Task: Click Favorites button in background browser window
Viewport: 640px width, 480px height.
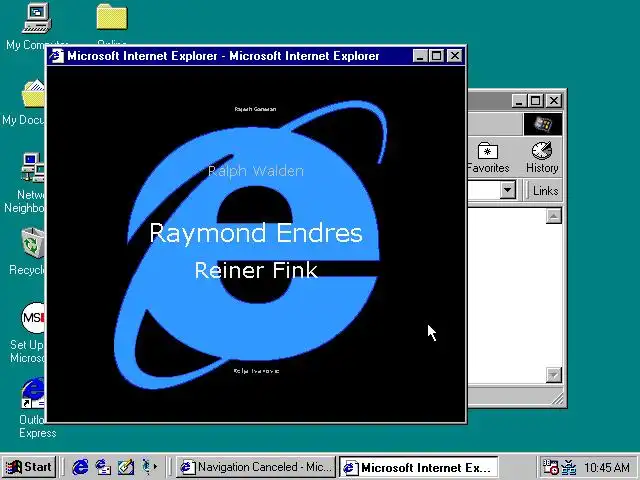Action: [x=488, y=157]
